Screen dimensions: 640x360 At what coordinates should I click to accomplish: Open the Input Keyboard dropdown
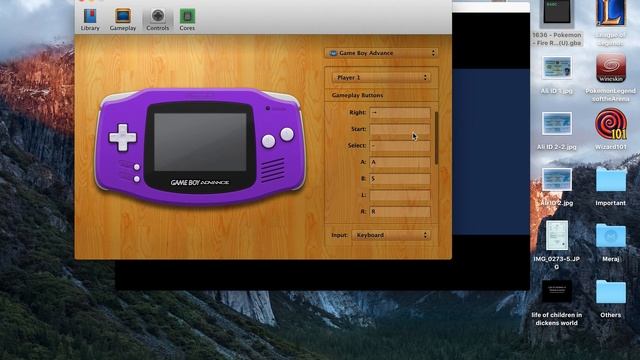tap(391, 236)
